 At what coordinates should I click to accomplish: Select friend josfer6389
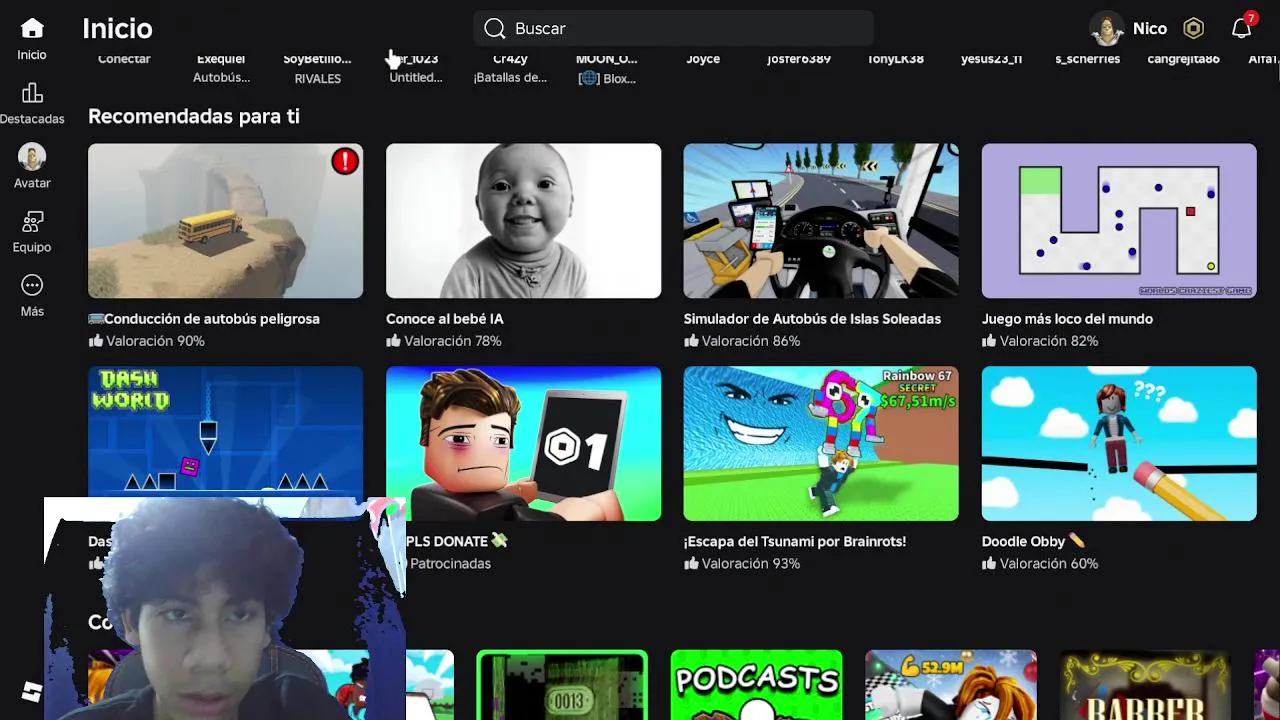click(x=799, y=59)
